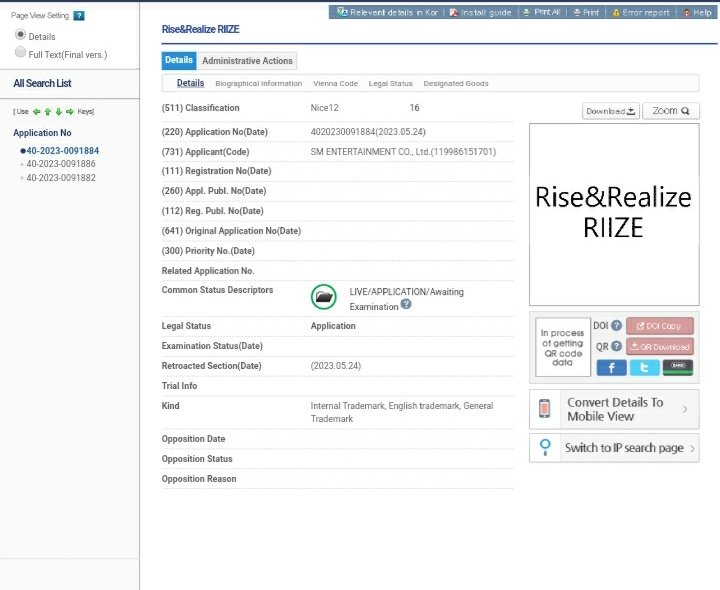The width and height of the screenshot is (720, 590).
Task: Go to Vienna Code section
Action: pos(335,84)
